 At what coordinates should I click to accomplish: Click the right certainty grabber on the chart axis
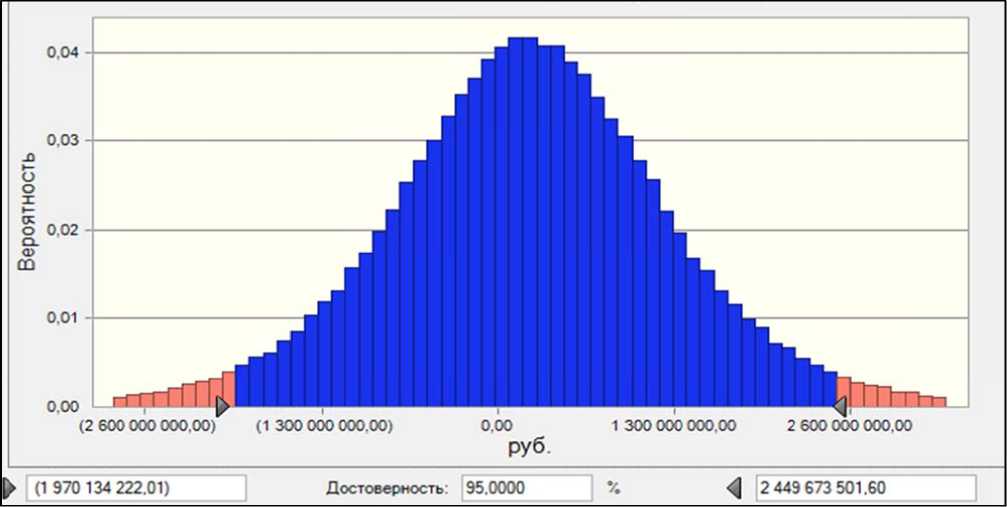839,406
